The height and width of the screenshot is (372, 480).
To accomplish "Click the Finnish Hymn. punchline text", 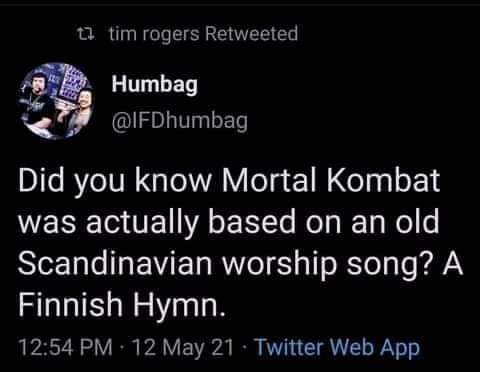I will pos(122,305).
